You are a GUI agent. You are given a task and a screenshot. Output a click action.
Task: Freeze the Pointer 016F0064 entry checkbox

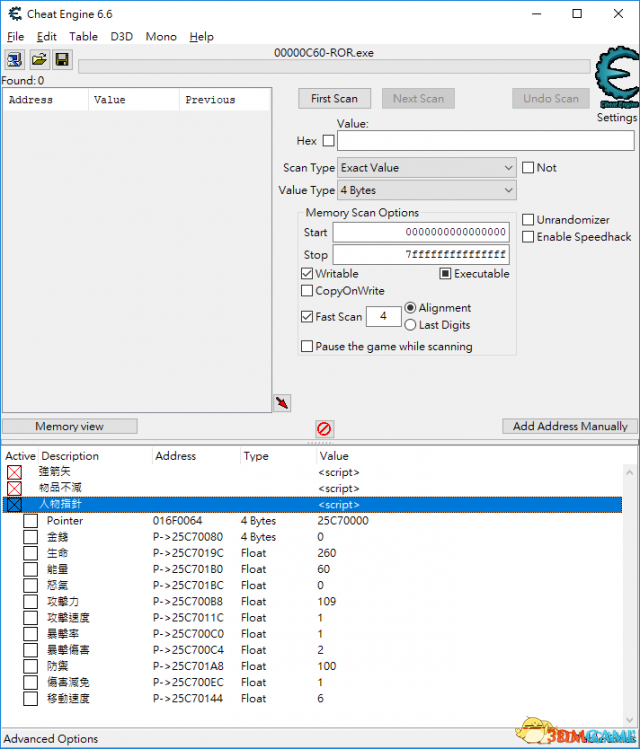tap(31, 521)
